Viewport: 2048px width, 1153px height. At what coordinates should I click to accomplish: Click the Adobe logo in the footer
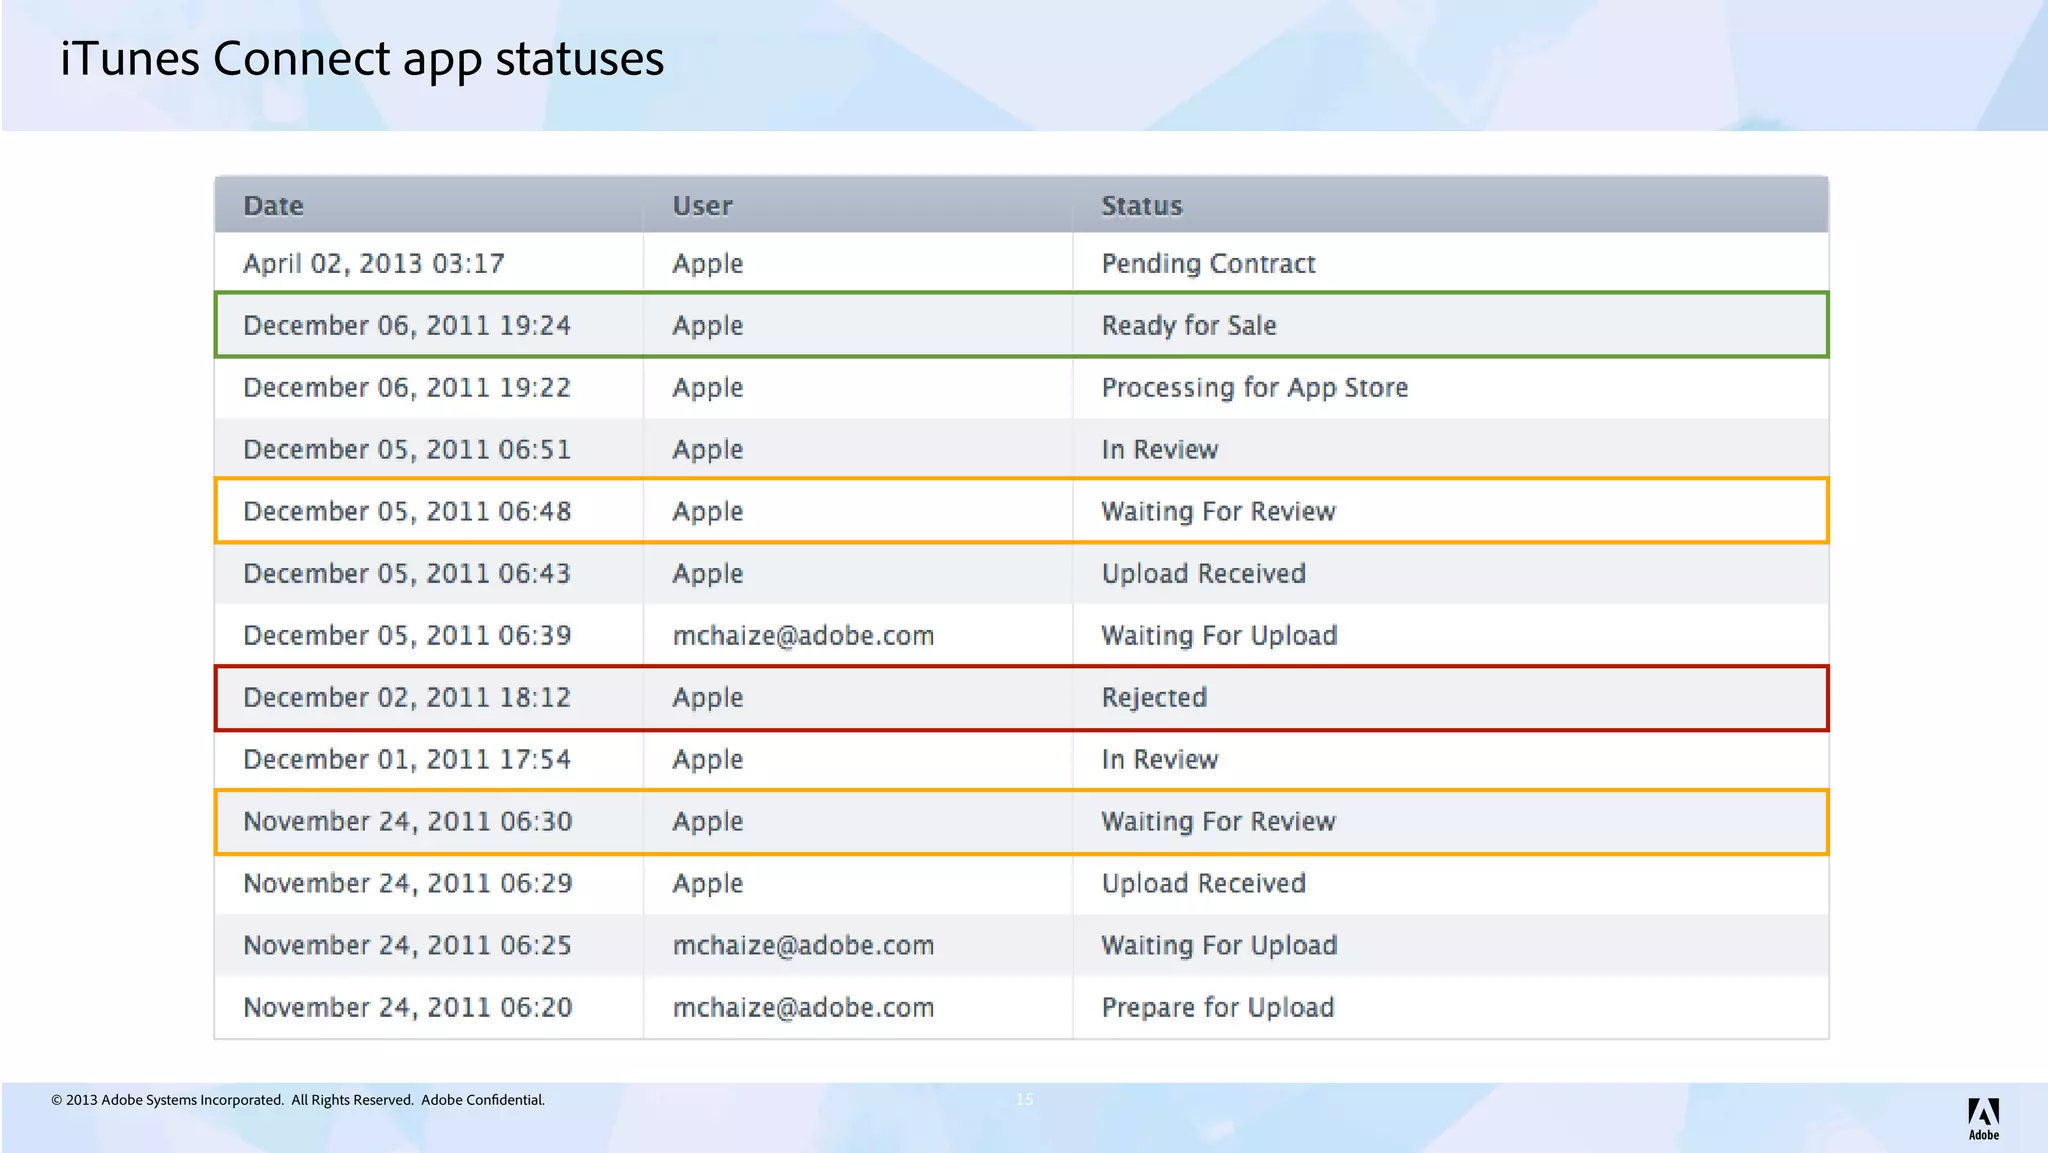click(x=1983, y=1119)
